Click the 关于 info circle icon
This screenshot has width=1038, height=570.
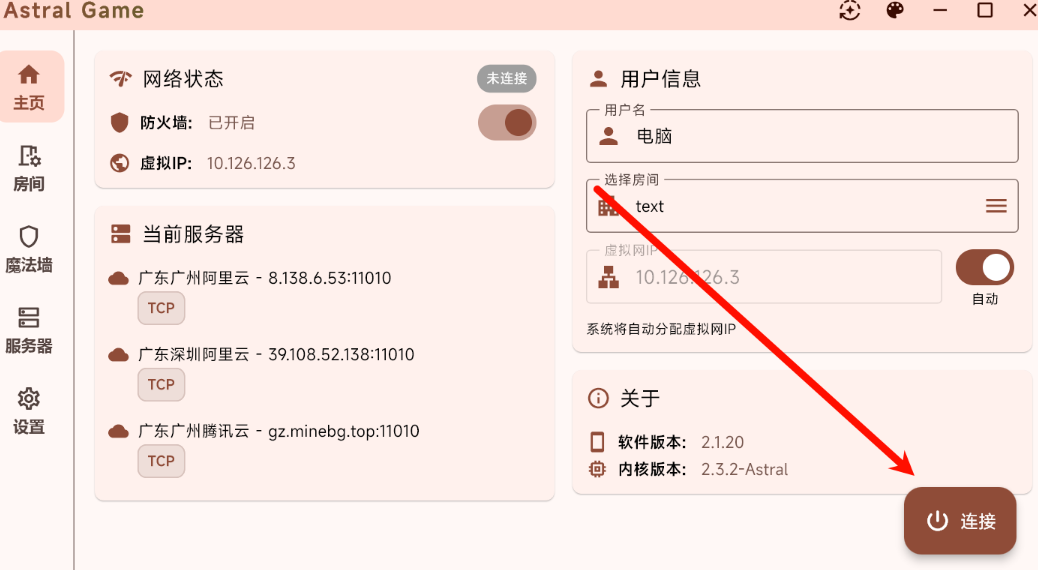[x=598, y=398]
